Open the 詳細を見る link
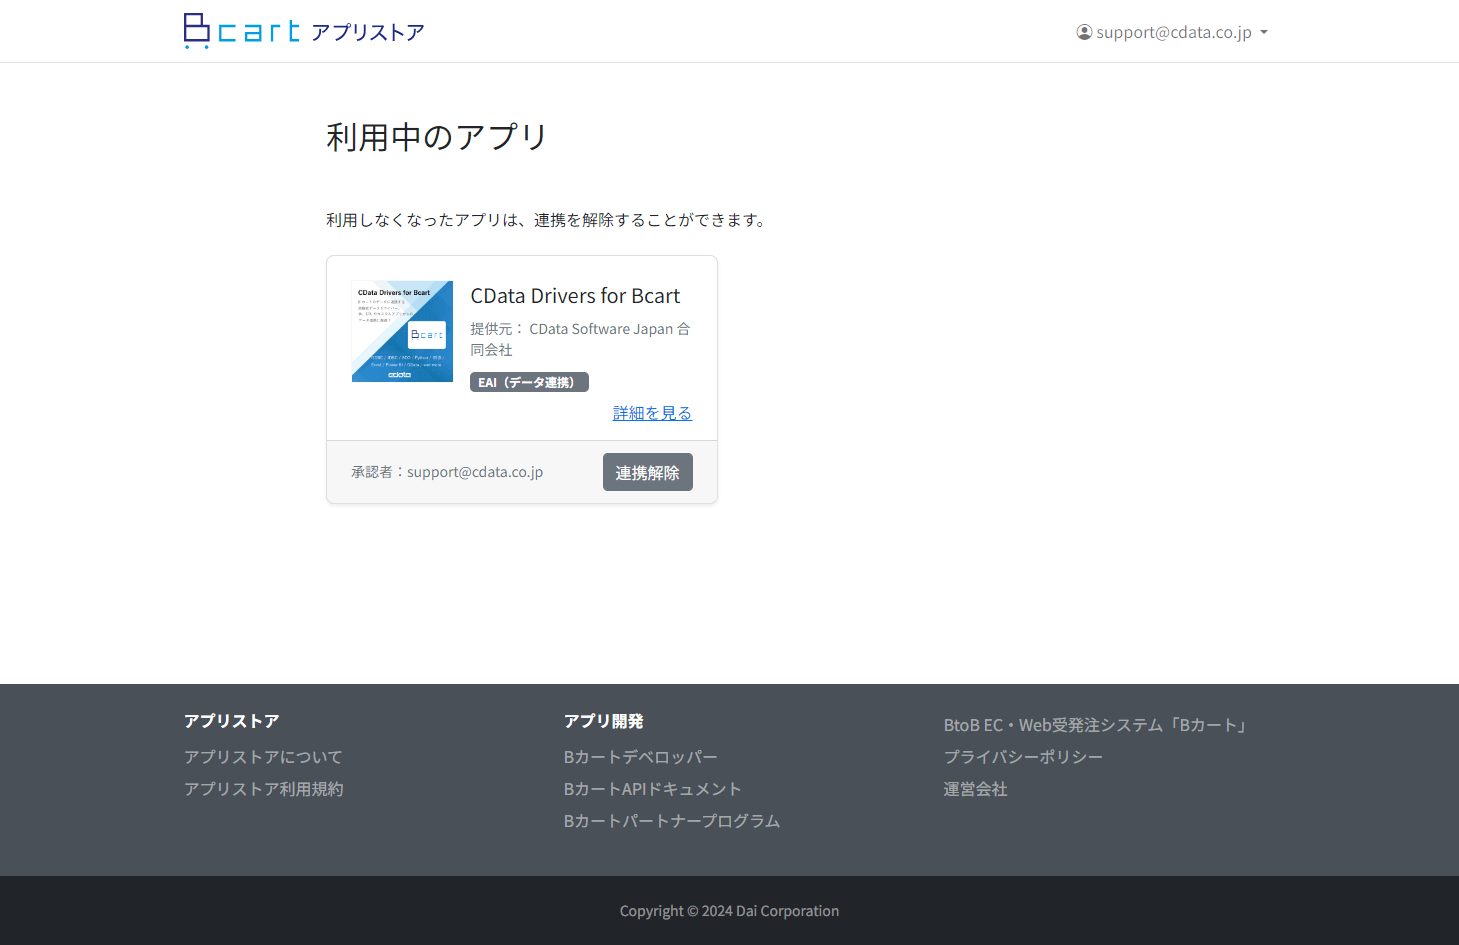Viewport: 1459px width, 945px height. pyautogui.click(x=652, y=413)
